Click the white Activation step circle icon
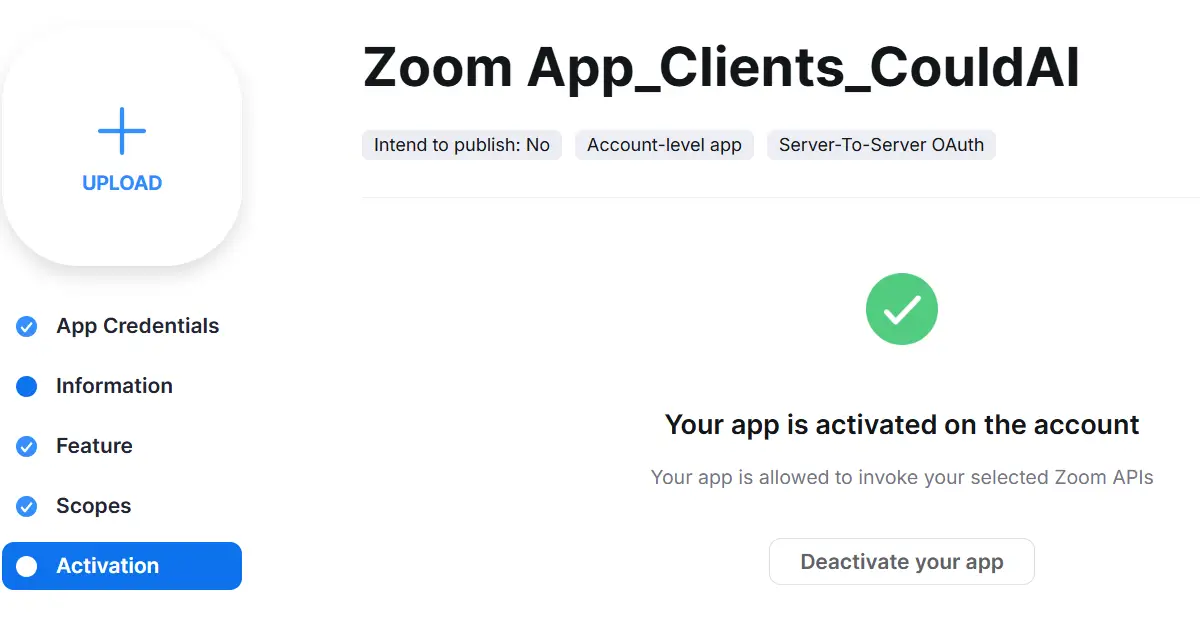The image size is (1200, 635). pyautogui.click(x=27, y=566)
